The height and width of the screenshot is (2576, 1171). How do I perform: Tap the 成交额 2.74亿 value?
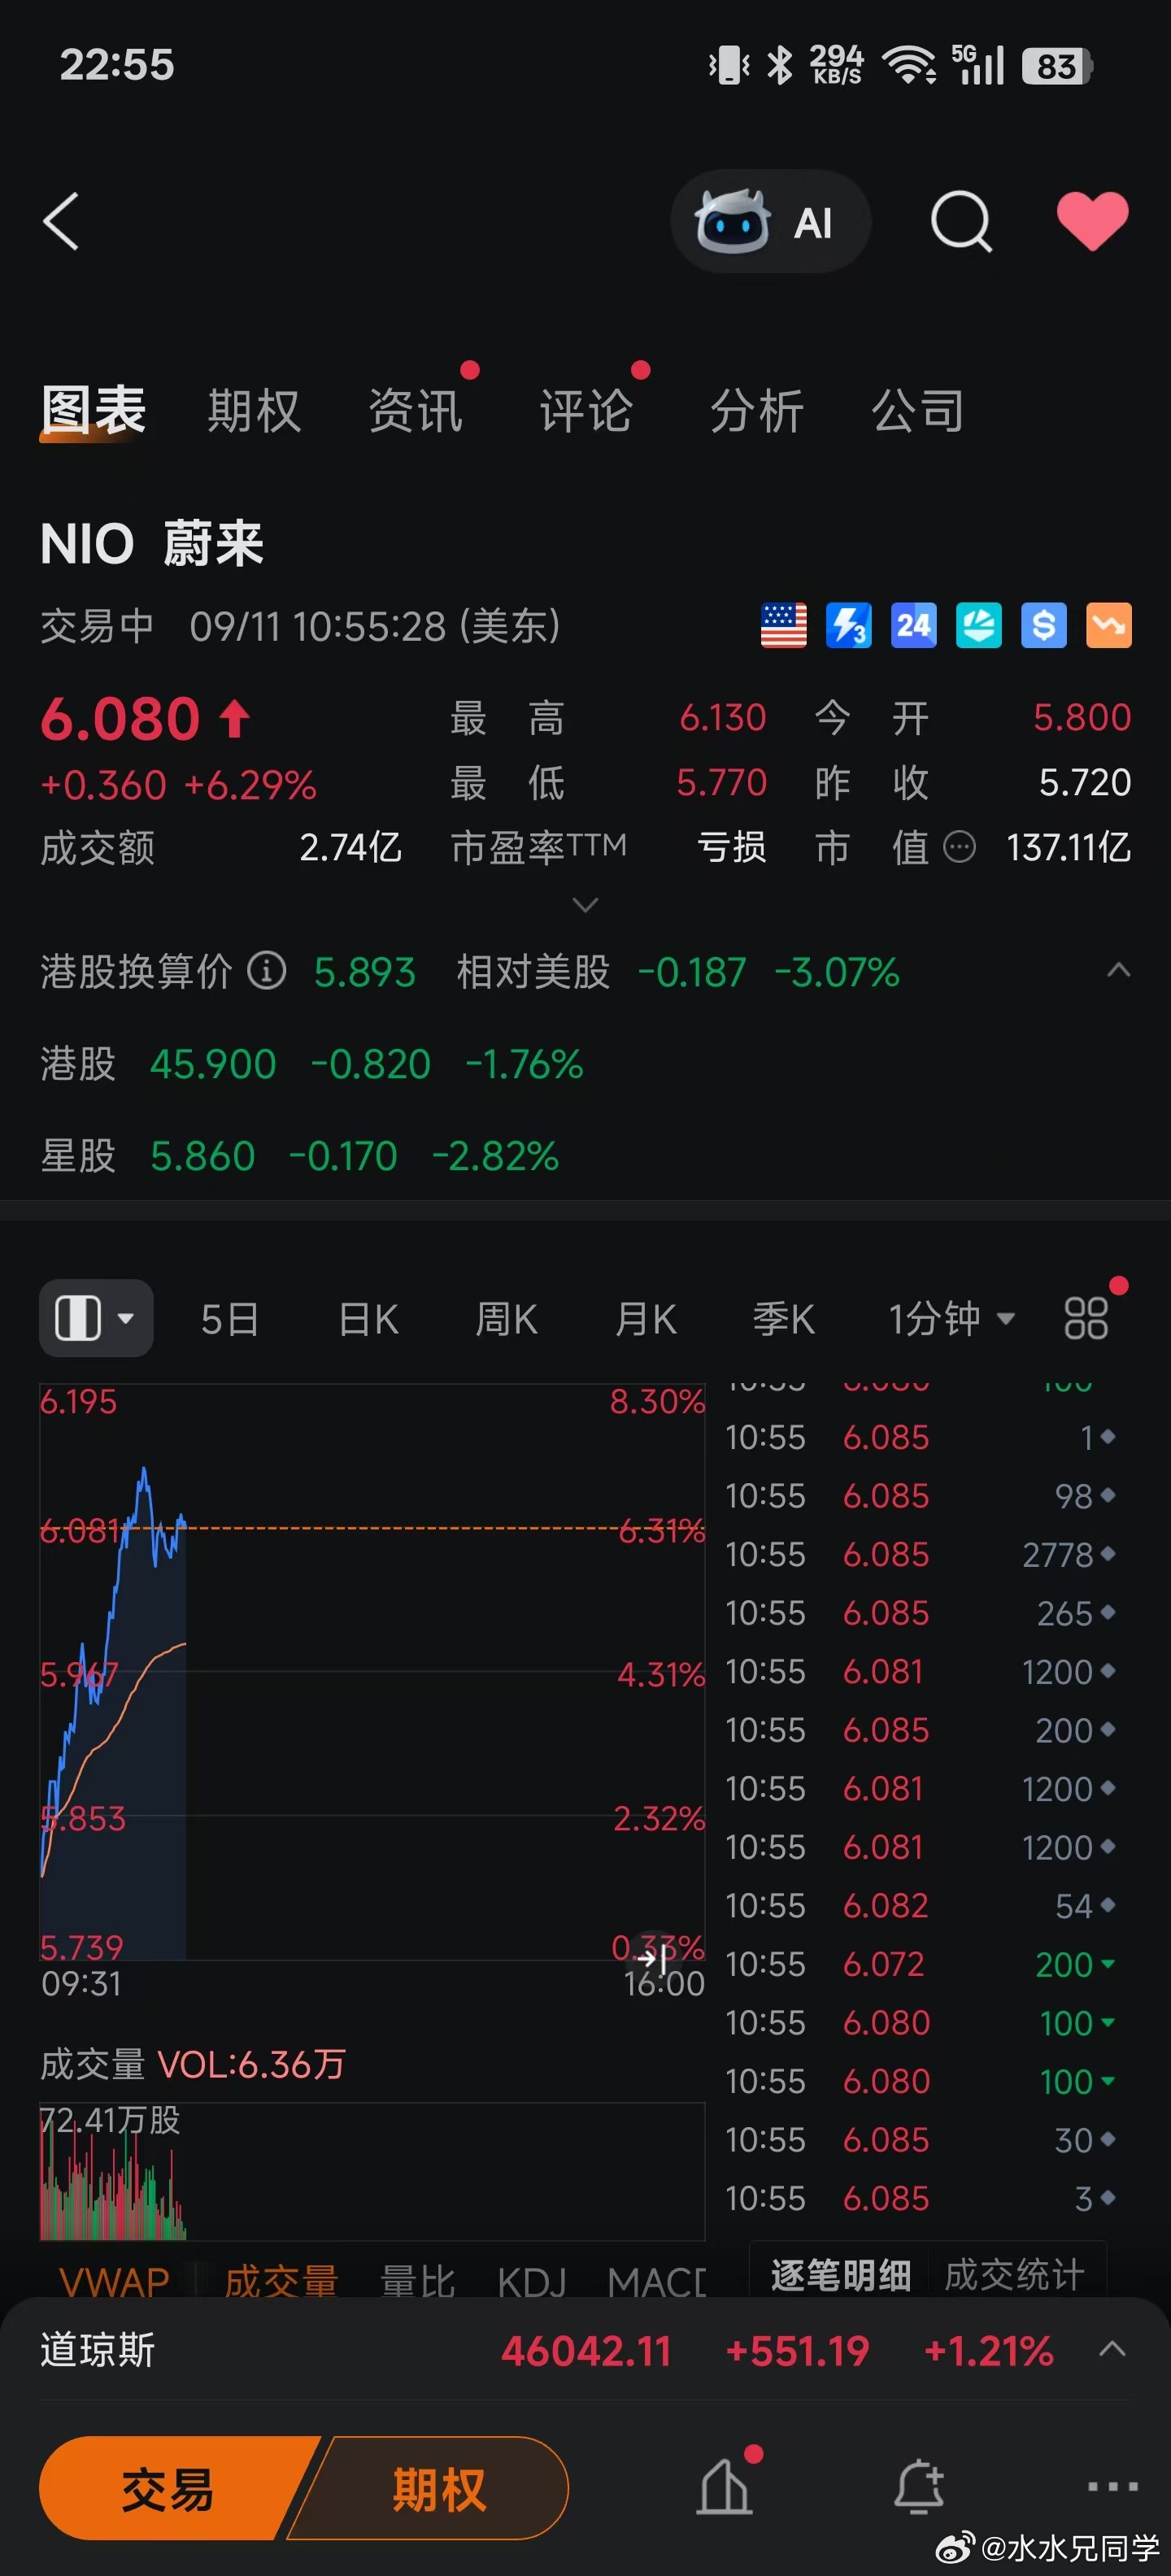click(350, 848)
